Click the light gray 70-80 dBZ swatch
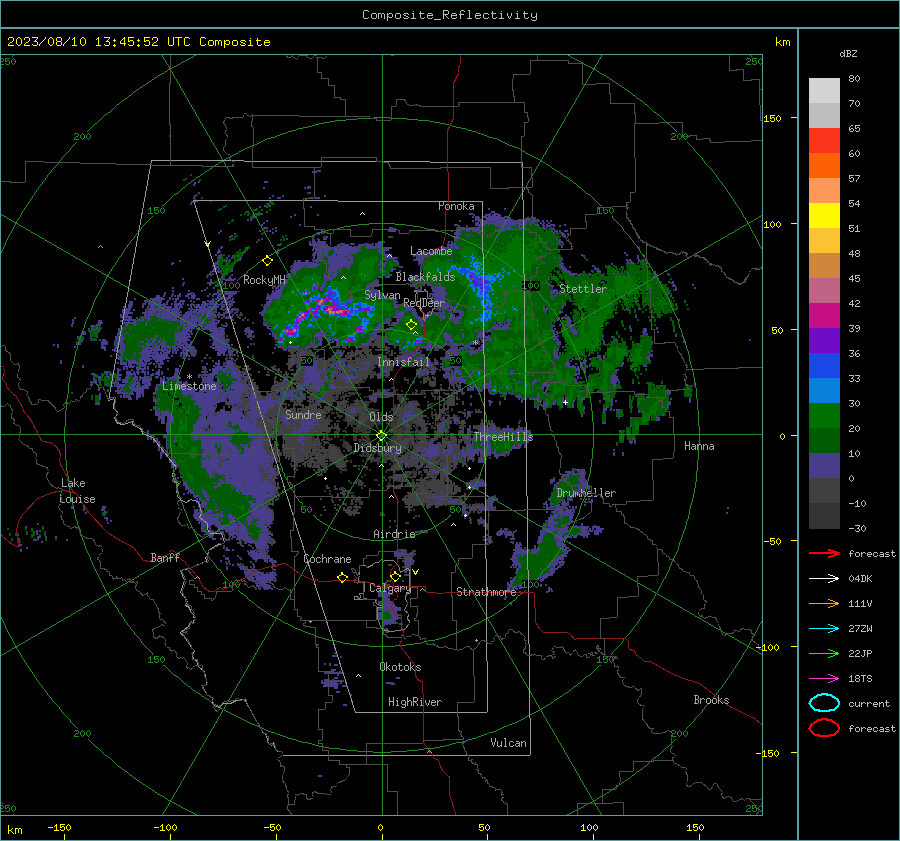Image resolution: width=900 pixels, height=841 pixels. [824, 90]
